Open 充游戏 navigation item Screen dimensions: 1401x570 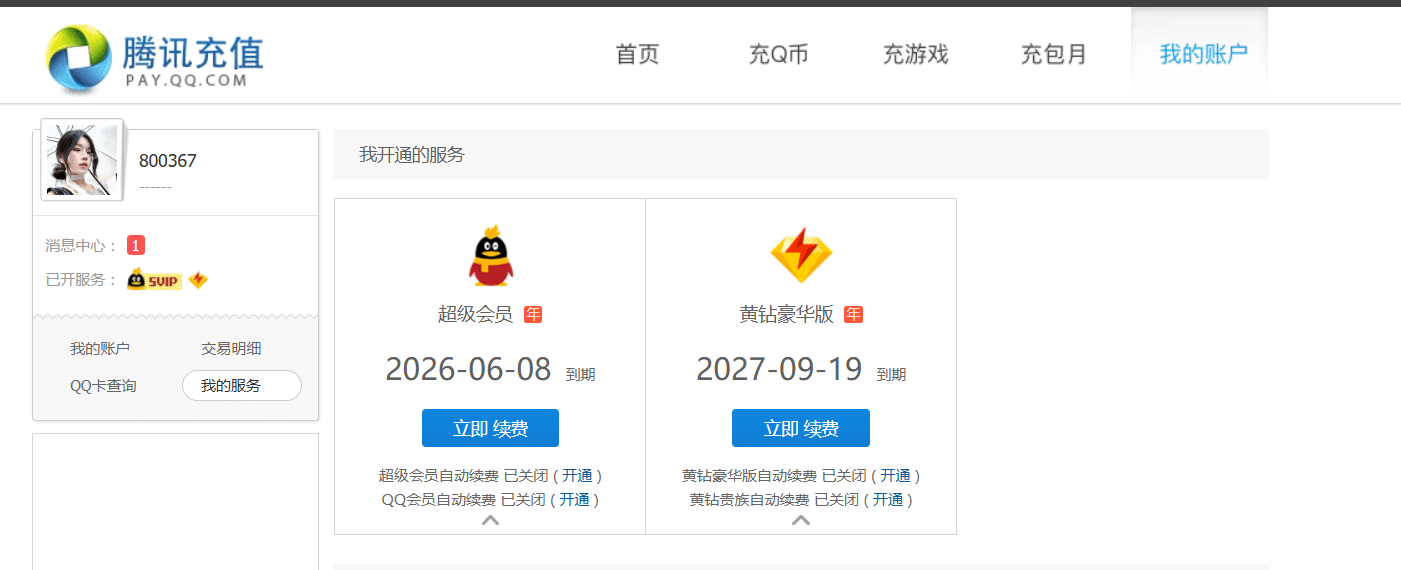(x=915, y=55)
